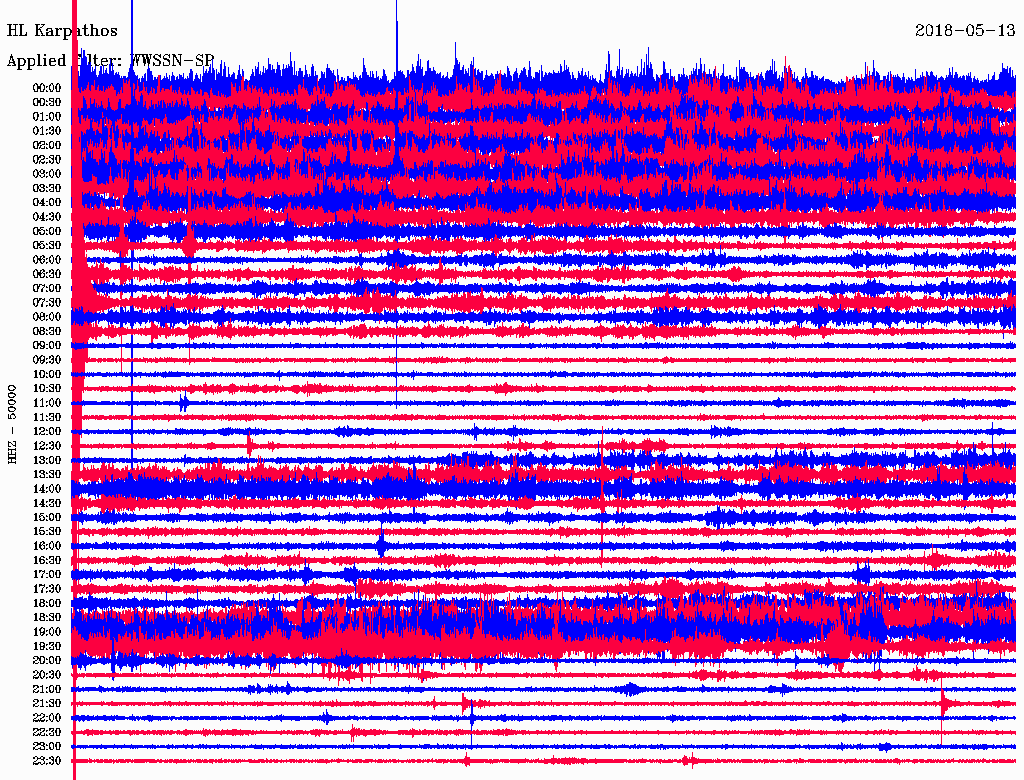Select the 14:30 time label
Viewport: 1024px width, 780px height.
coord(46,504)
